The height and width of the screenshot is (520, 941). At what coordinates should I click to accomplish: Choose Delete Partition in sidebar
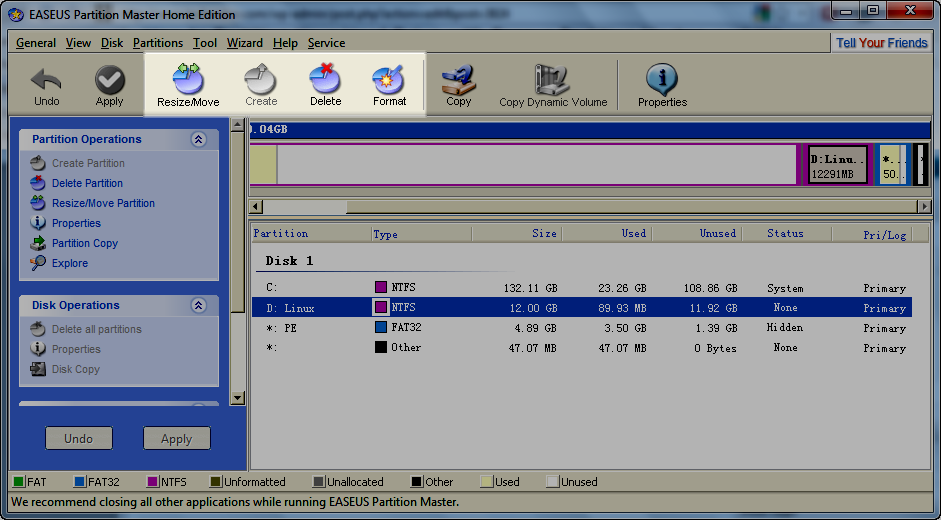click(87, 183)
